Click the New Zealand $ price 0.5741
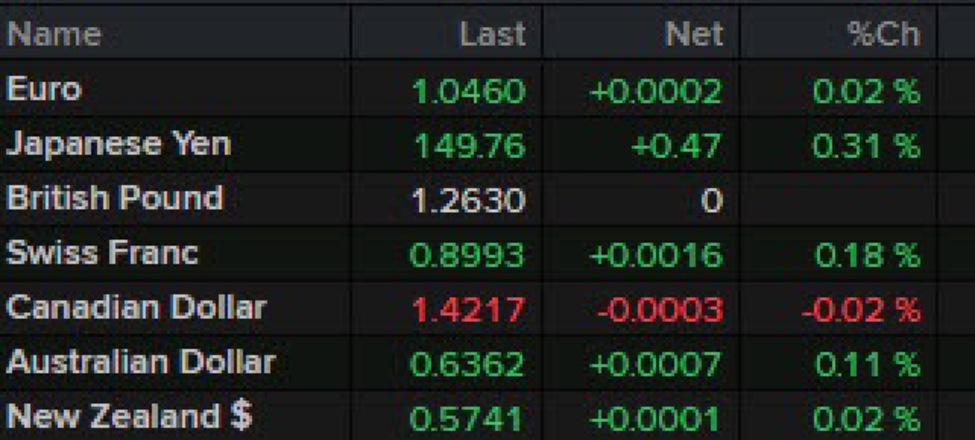Image resolution: width=975 pixels, height=440 pixels. [468, 417]
